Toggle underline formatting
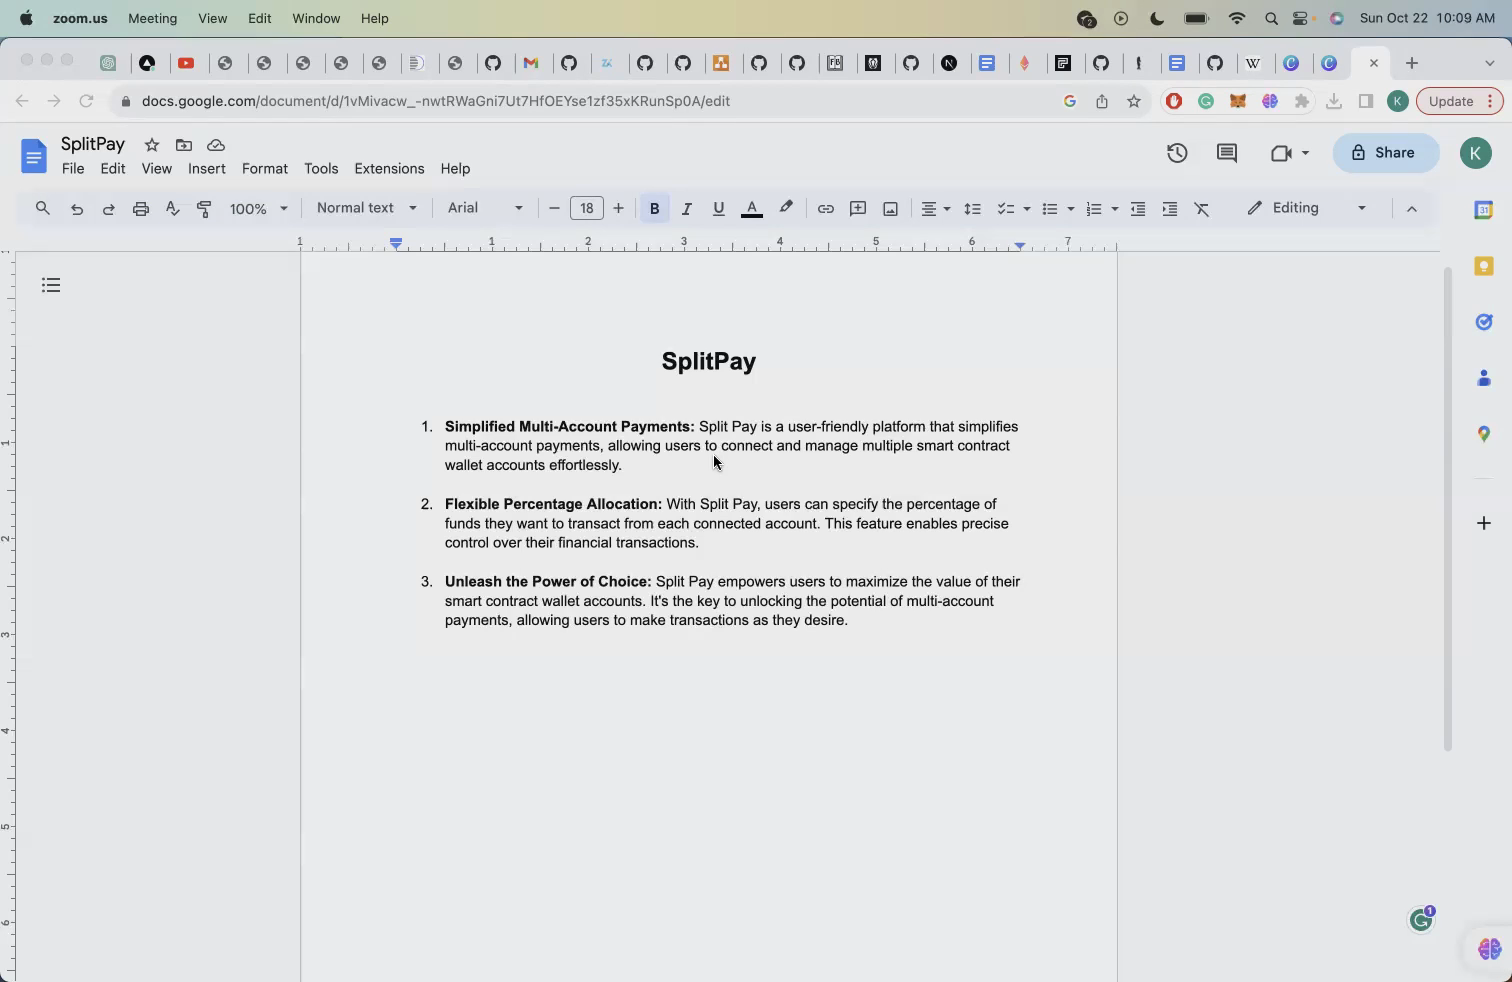1512x982 pixels. (x=718, y=209)
